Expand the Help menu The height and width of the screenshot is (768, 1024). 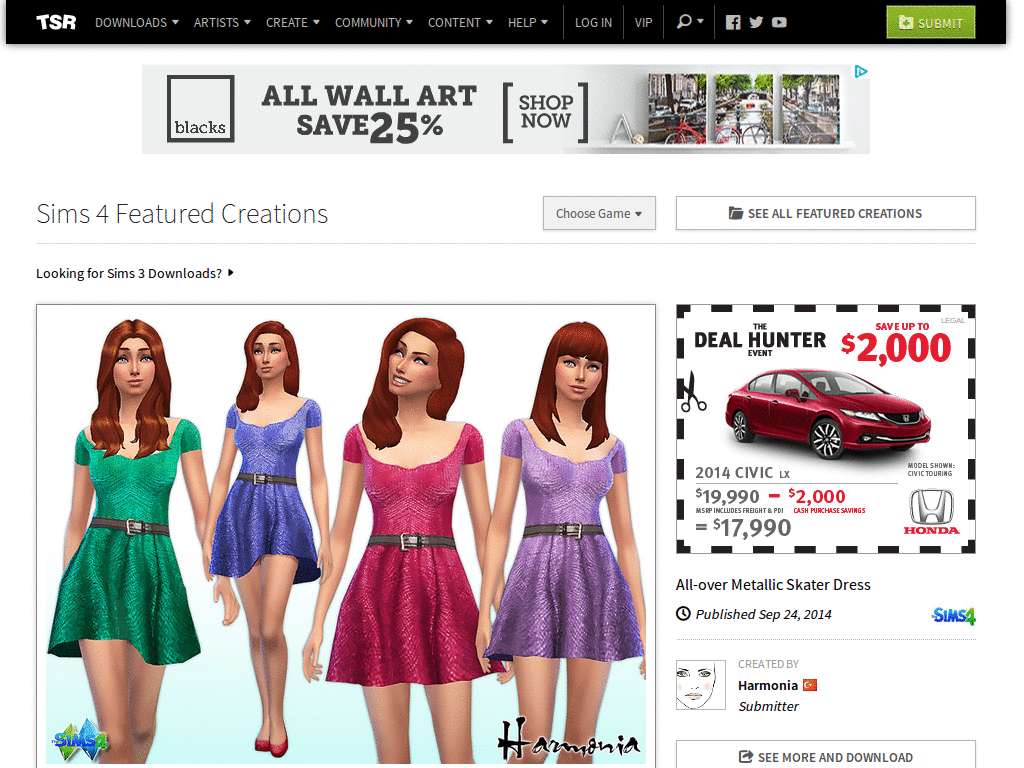pos(528,22)
